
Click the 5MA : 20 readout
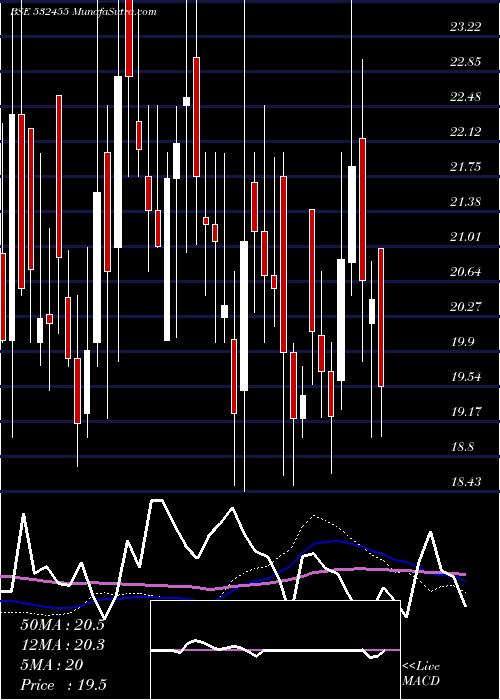[52, 665]
